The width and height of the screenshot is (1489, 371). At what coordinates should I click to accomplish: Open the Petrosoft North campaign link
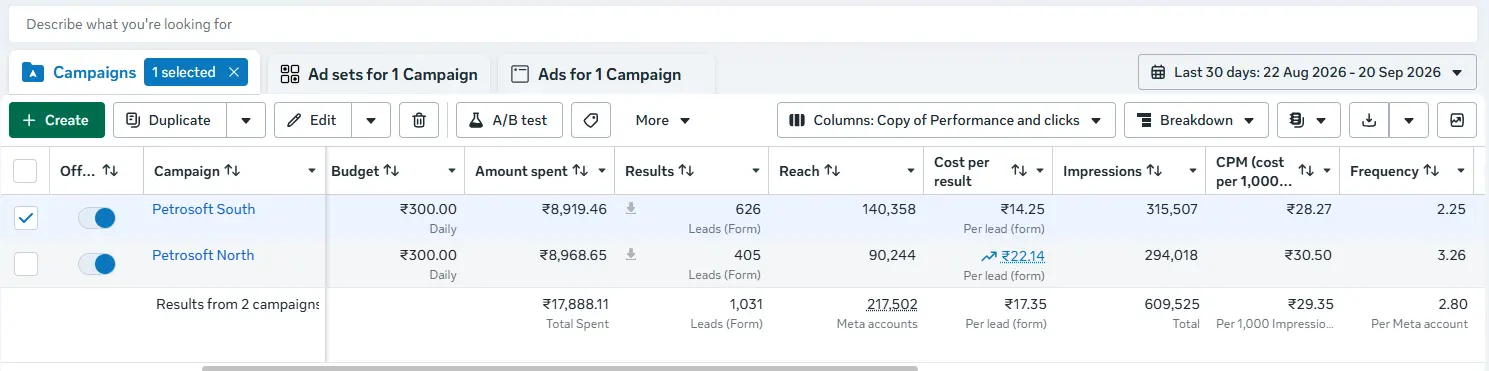pos(203,255)
